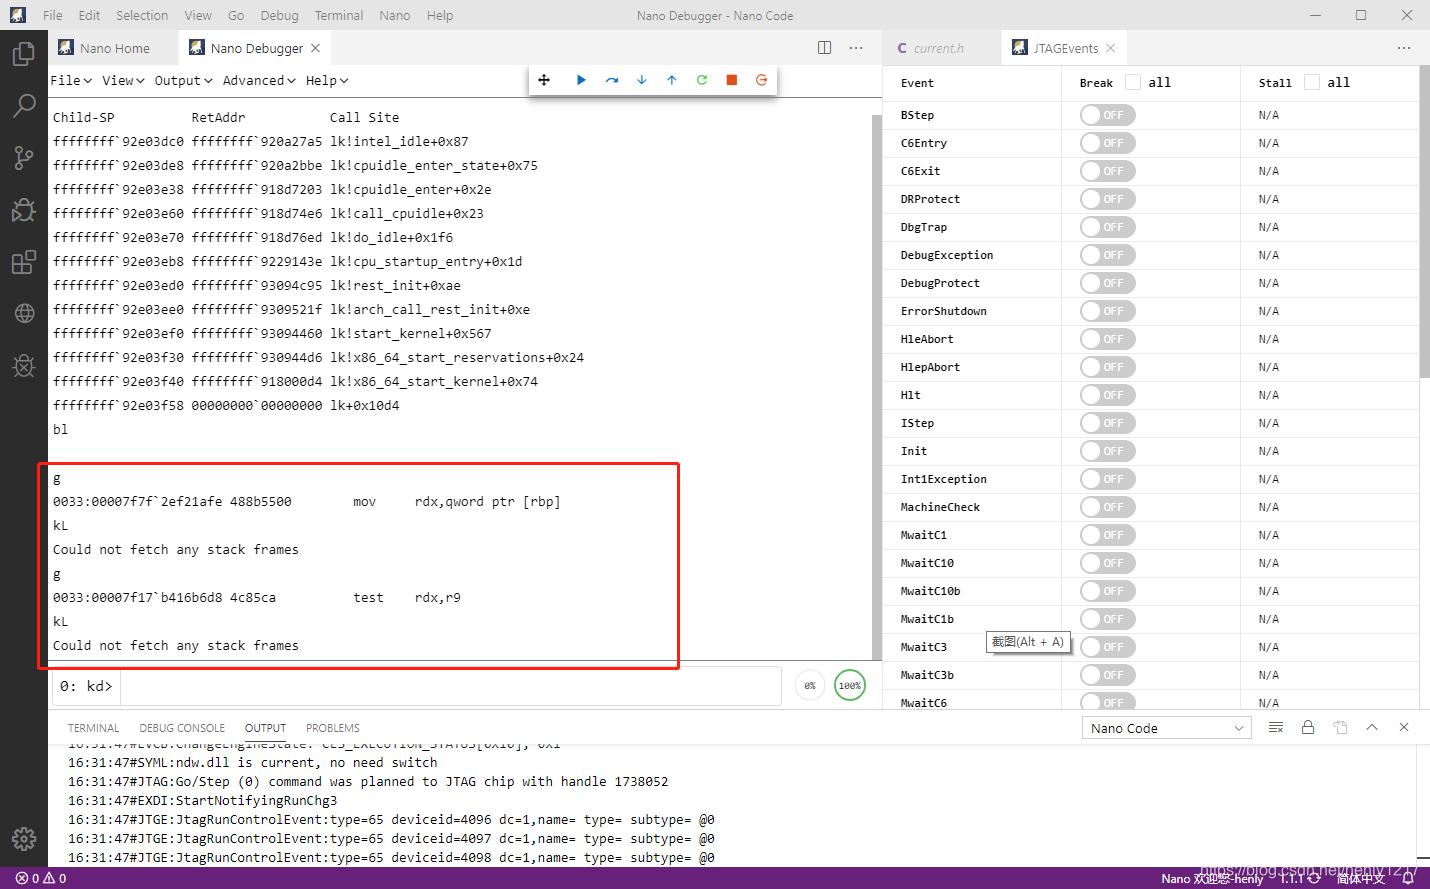1430x889 pixels.
Task: Open the Nano Code output channel dropdown
Action: (1167, 728)
